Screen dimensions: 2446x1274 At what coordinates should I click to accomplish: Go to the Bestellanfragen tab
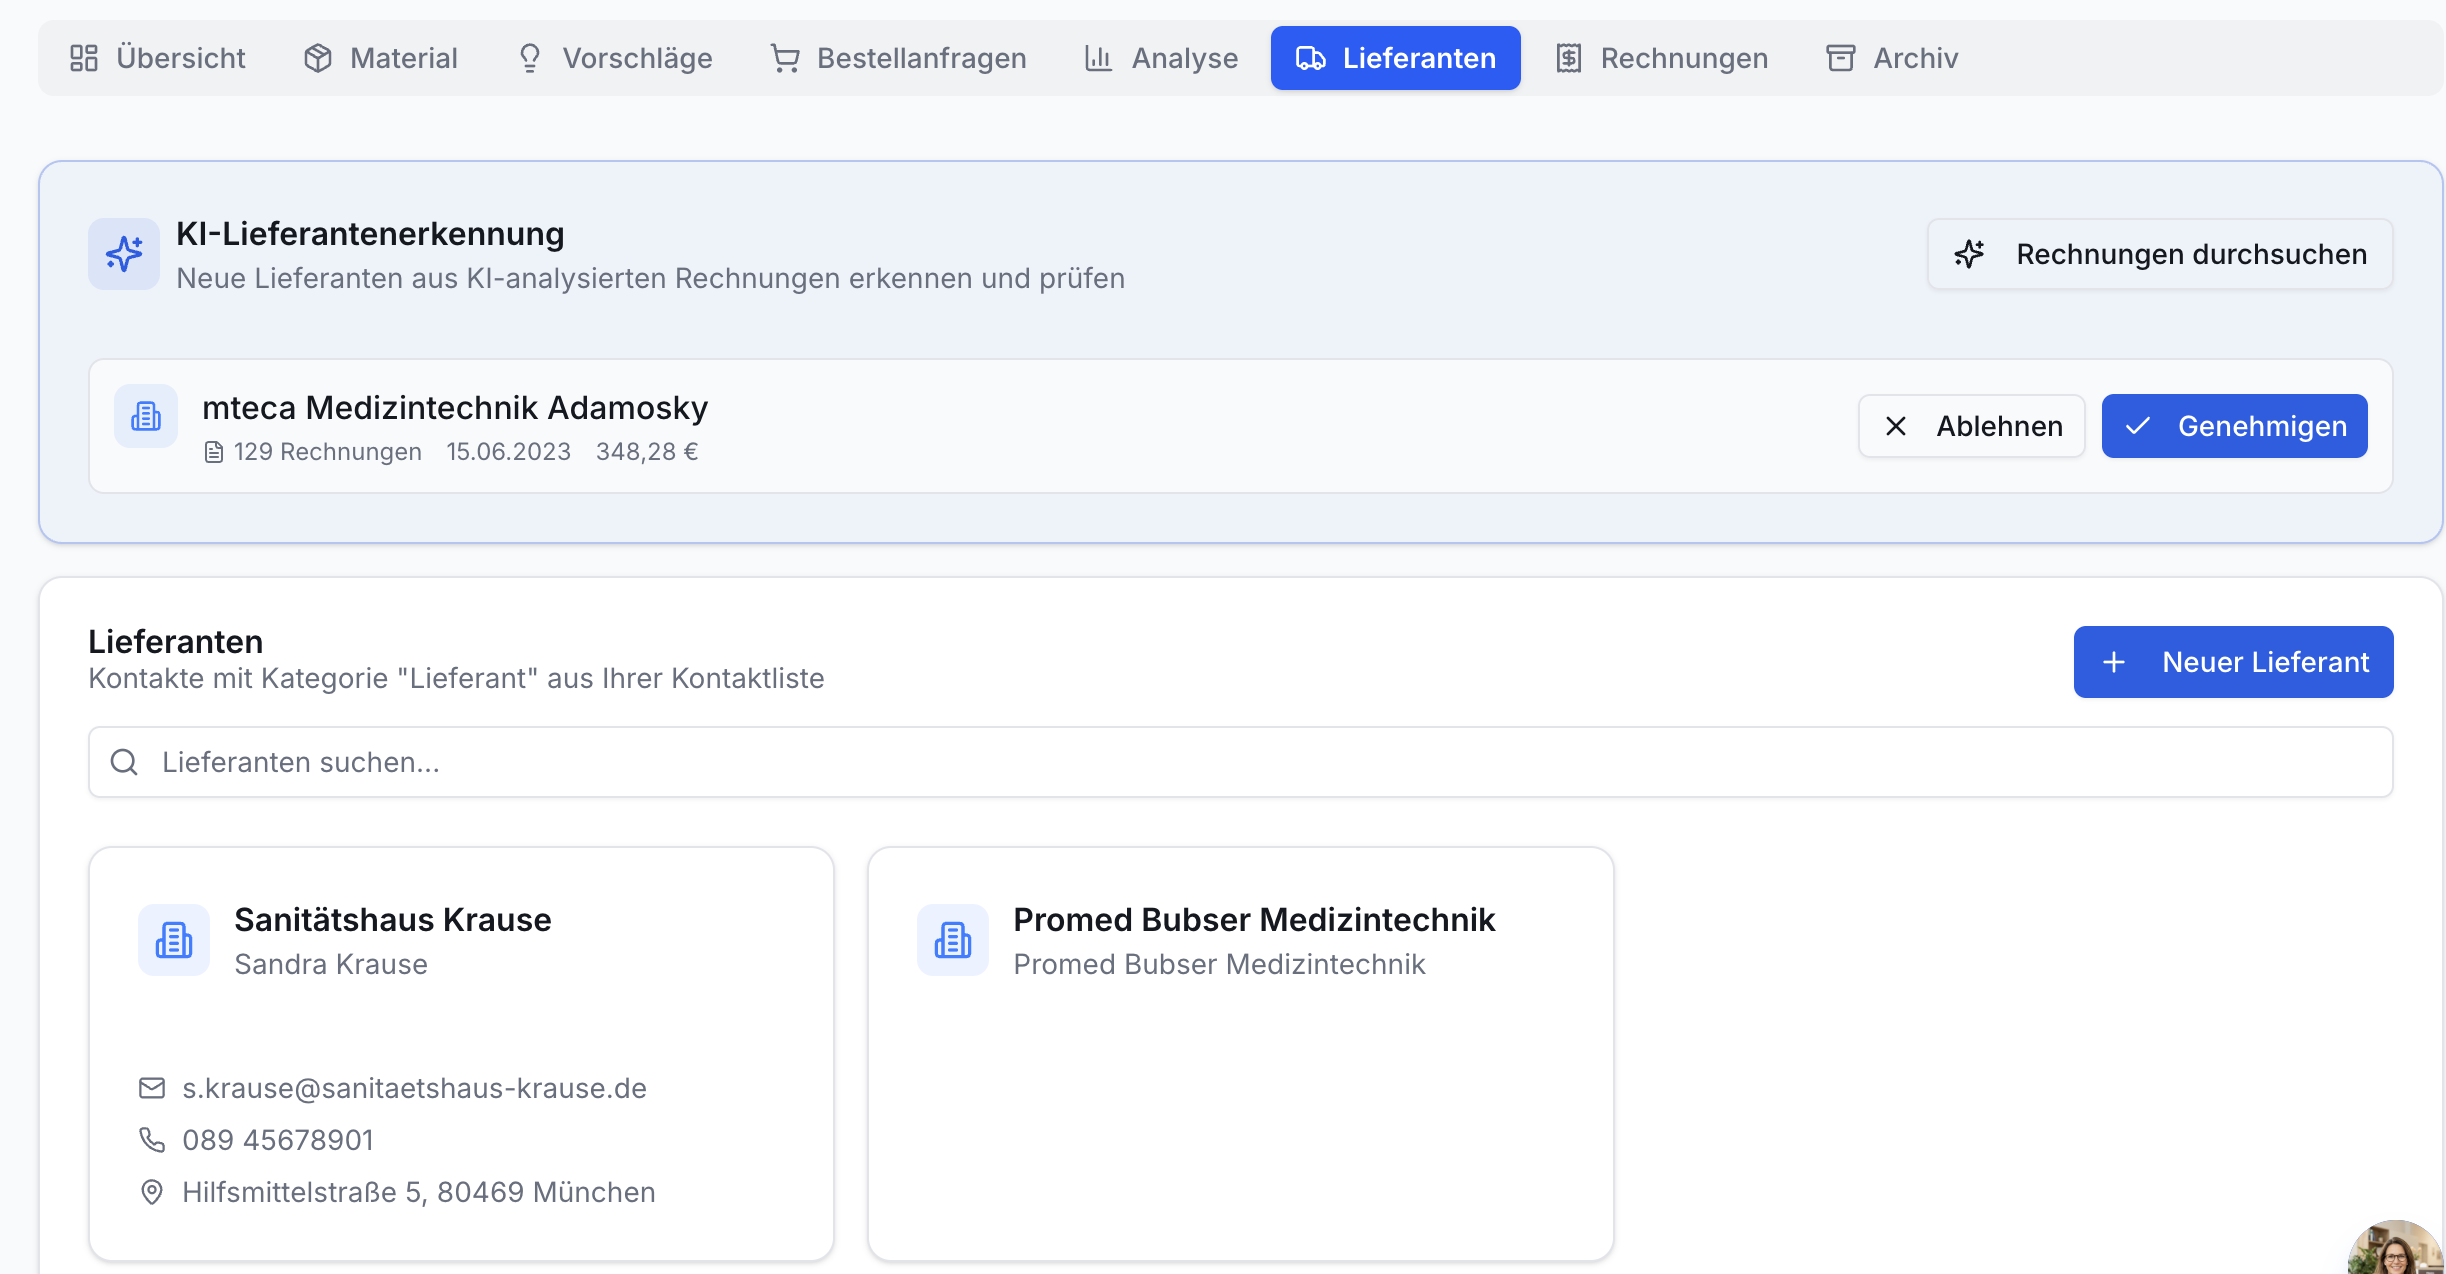click(898, 58)
